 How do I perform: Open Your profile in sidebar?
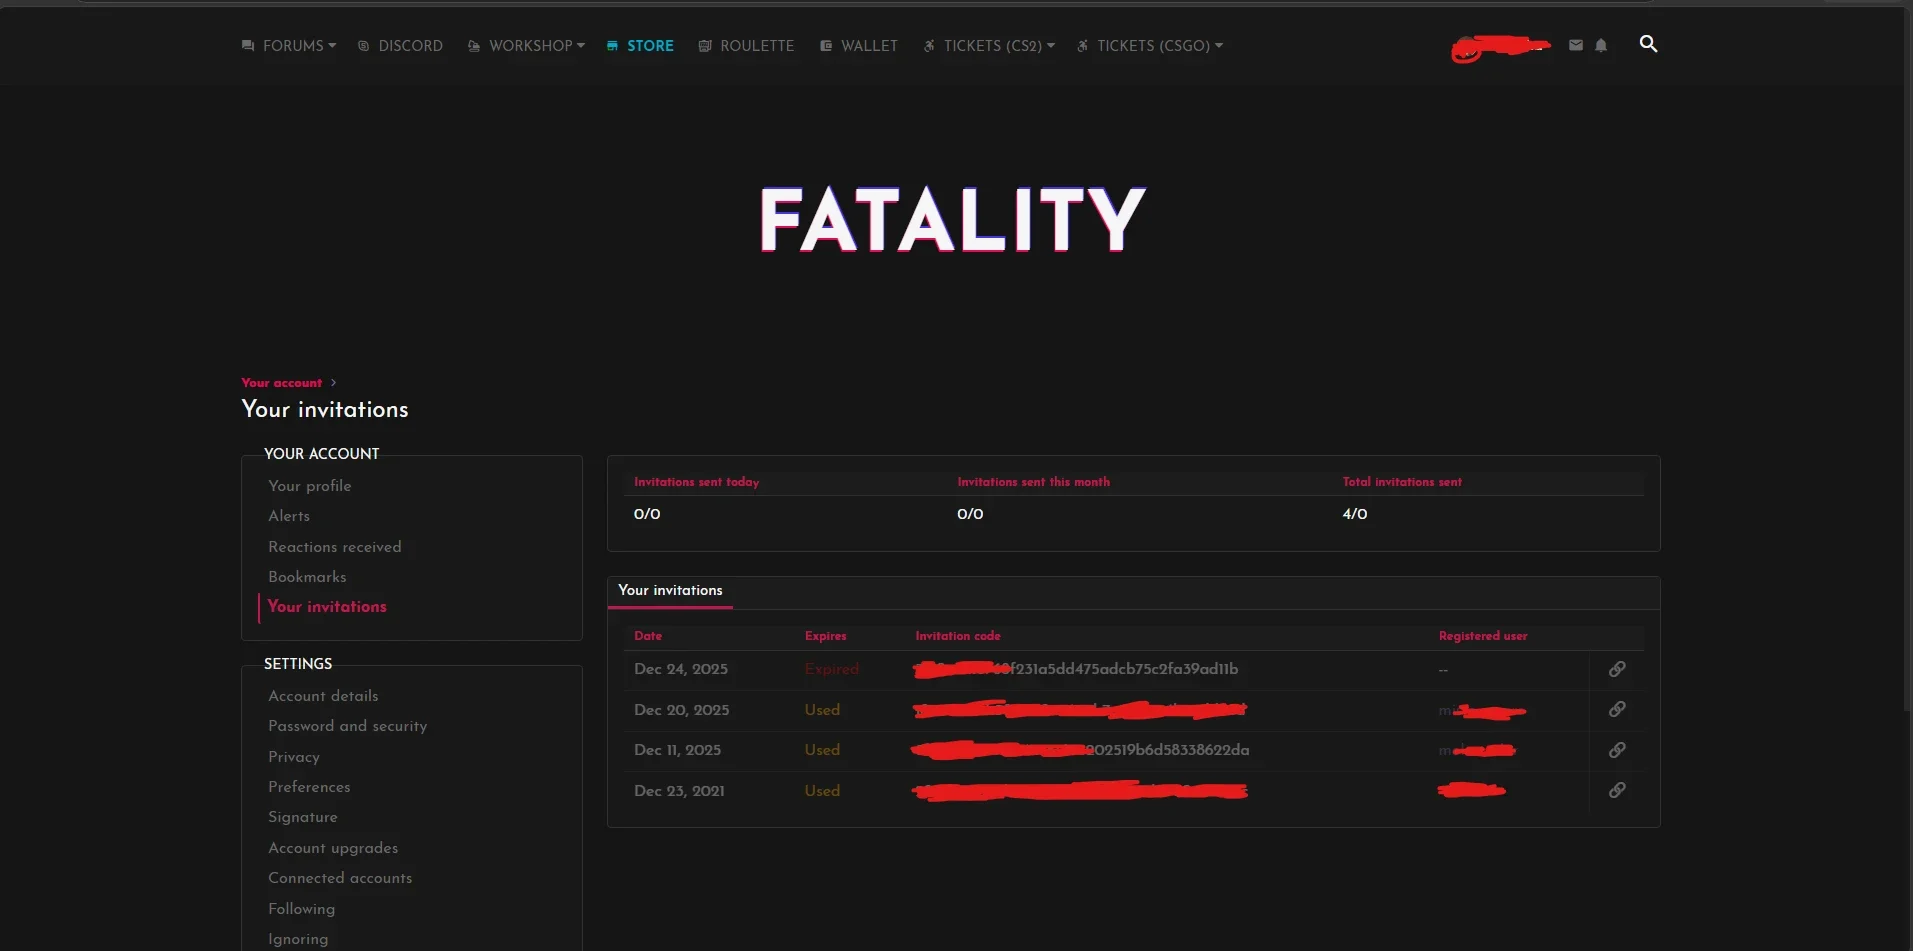tap(310, 486)
